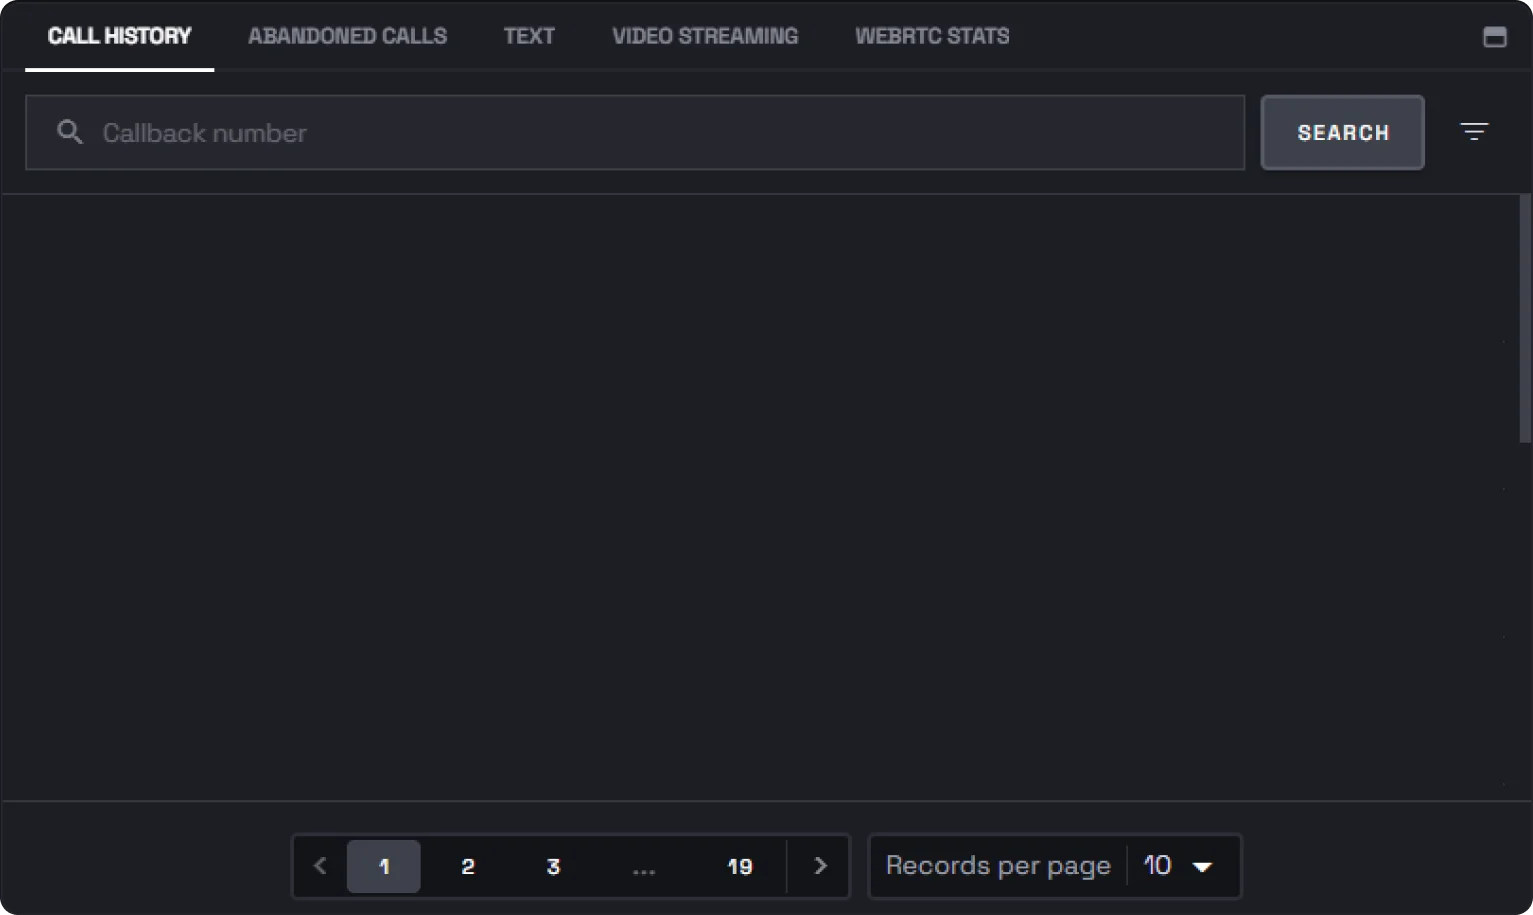Show the WebRTC Stats tab
The width and height of the screenshot is (1533, 915).
[932, 36]
